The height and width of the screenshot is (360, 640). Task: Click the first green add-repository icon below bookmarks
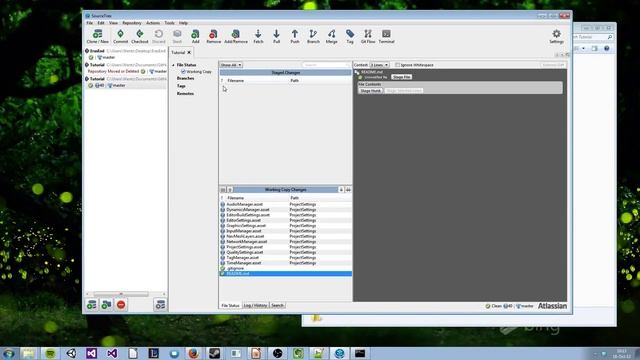[x=91, y=304]
